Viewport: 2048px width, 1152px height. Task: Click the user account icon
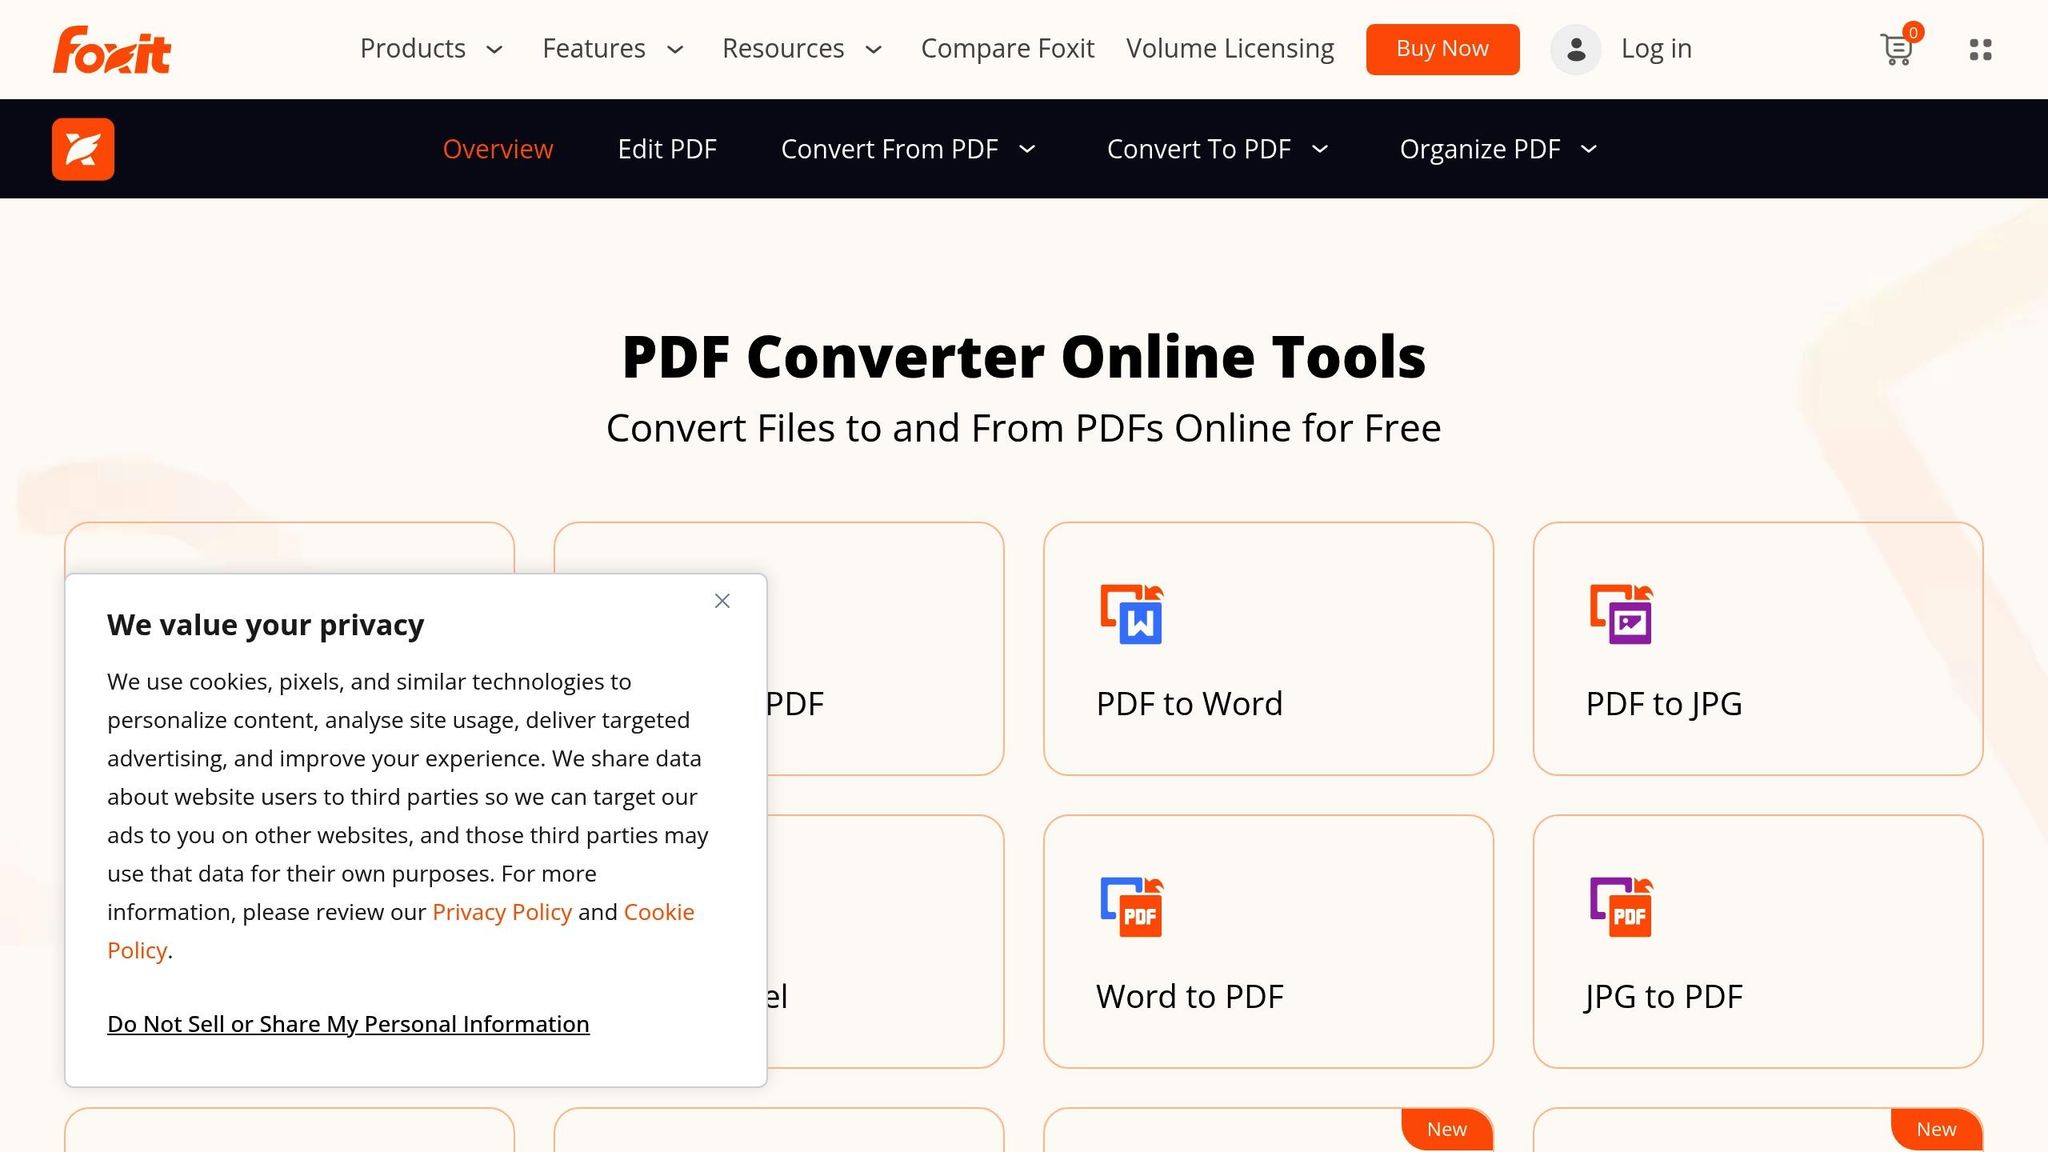pyautogui.click(x=1575, y=49)
